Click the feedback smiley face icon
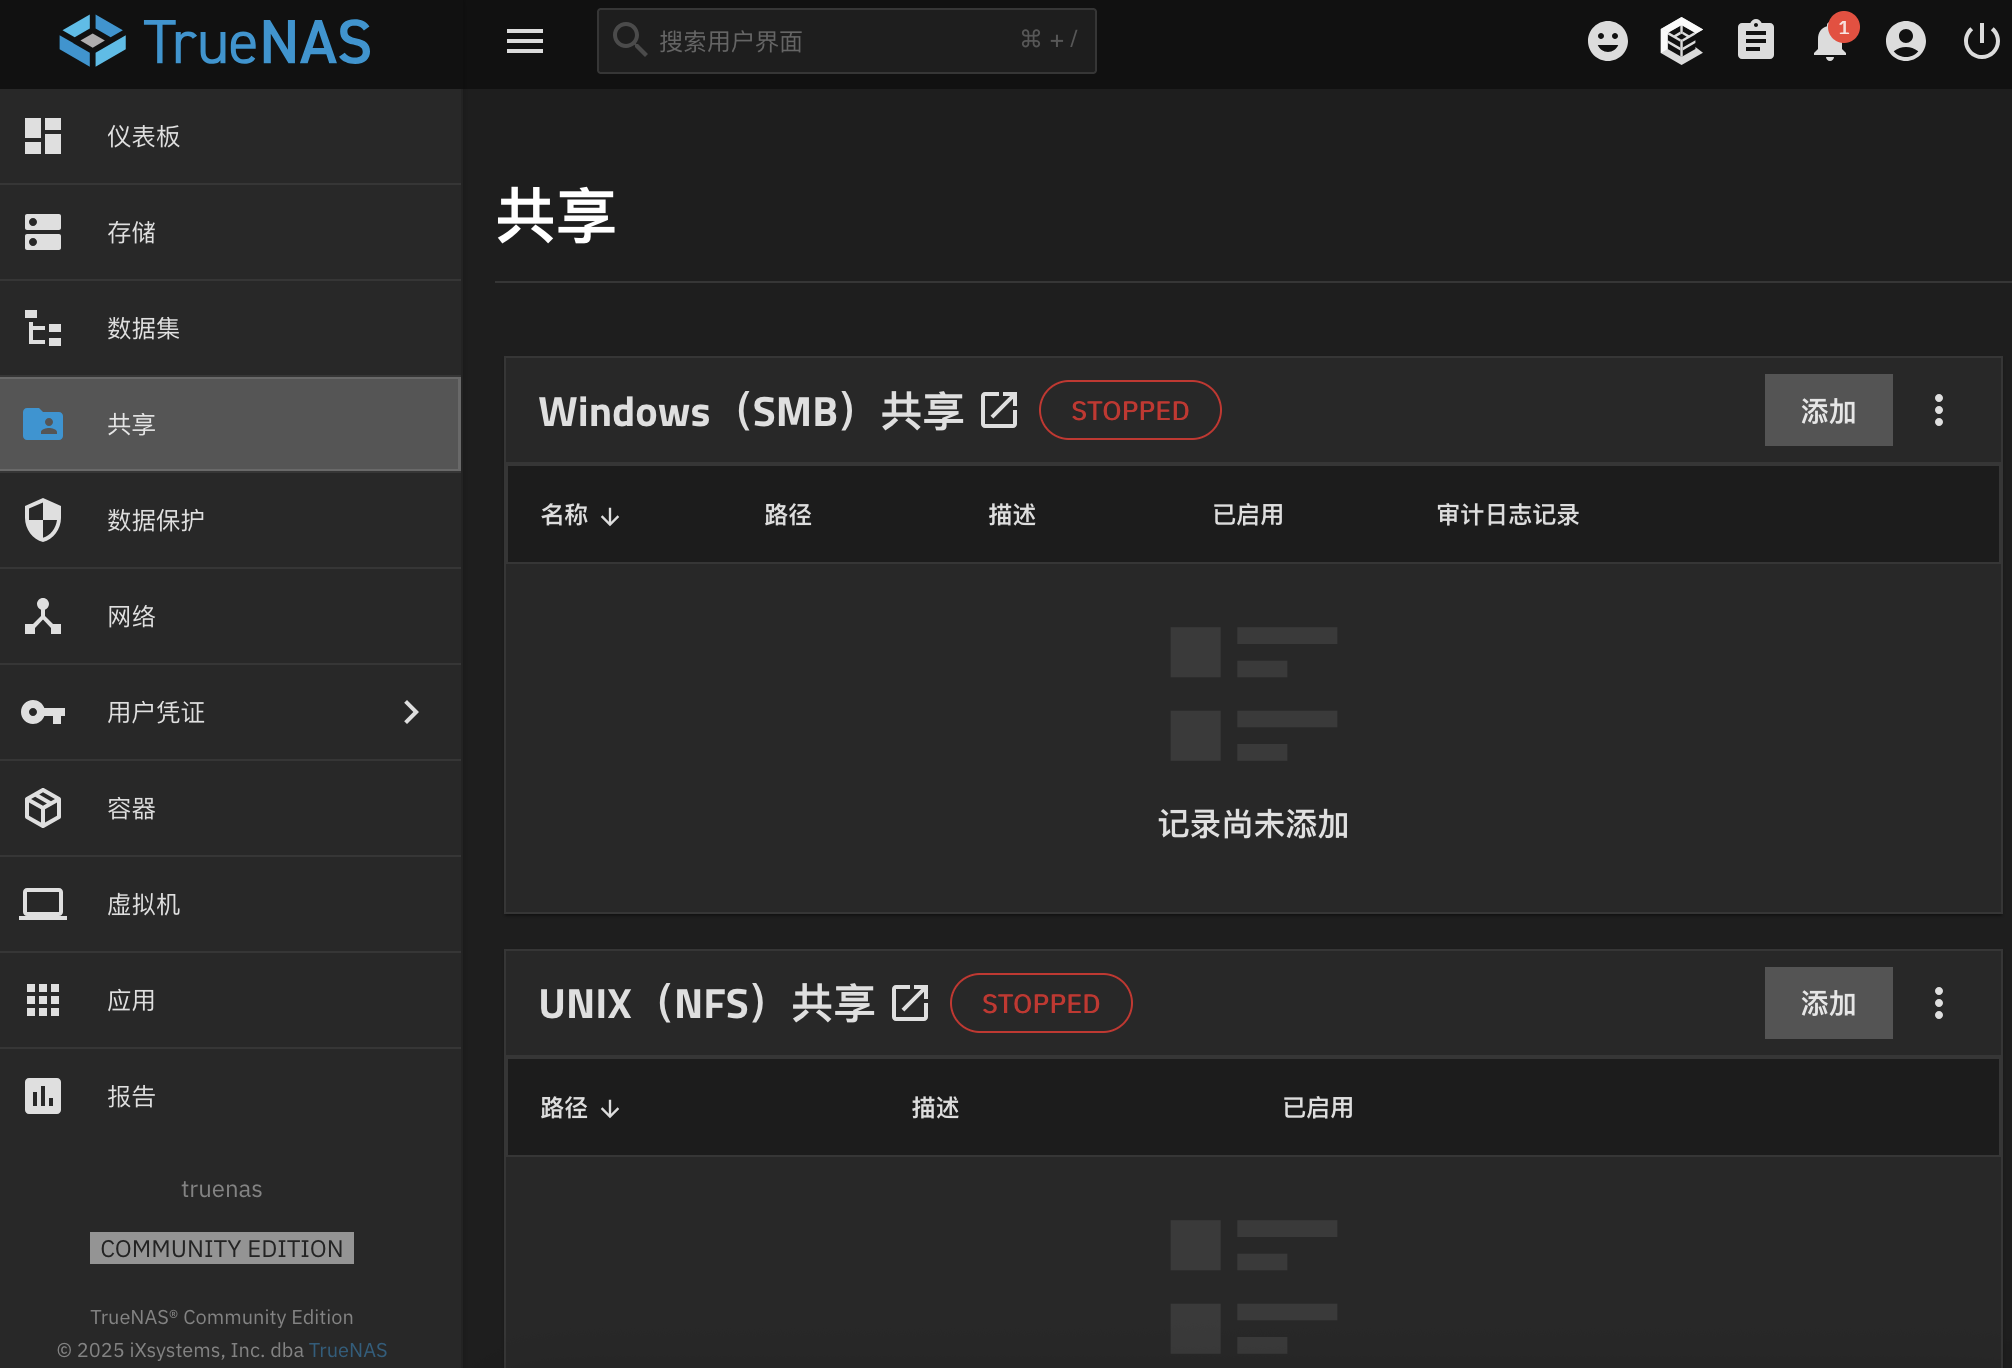Viewport: 2012px width, 1368px height. pos(1607,41)
